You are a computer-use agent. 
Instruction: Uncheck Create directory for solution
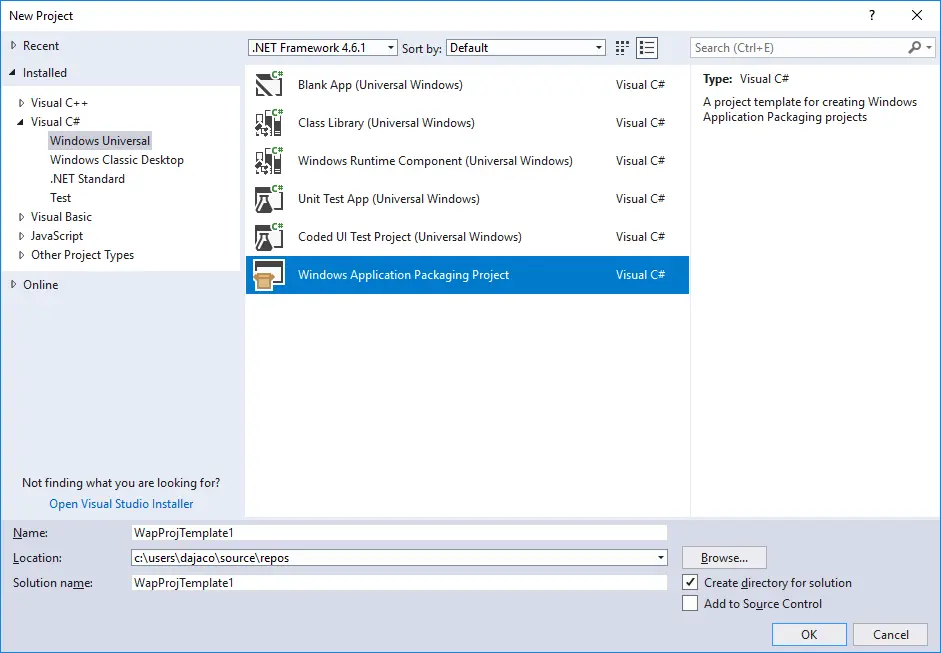(690, 582)
